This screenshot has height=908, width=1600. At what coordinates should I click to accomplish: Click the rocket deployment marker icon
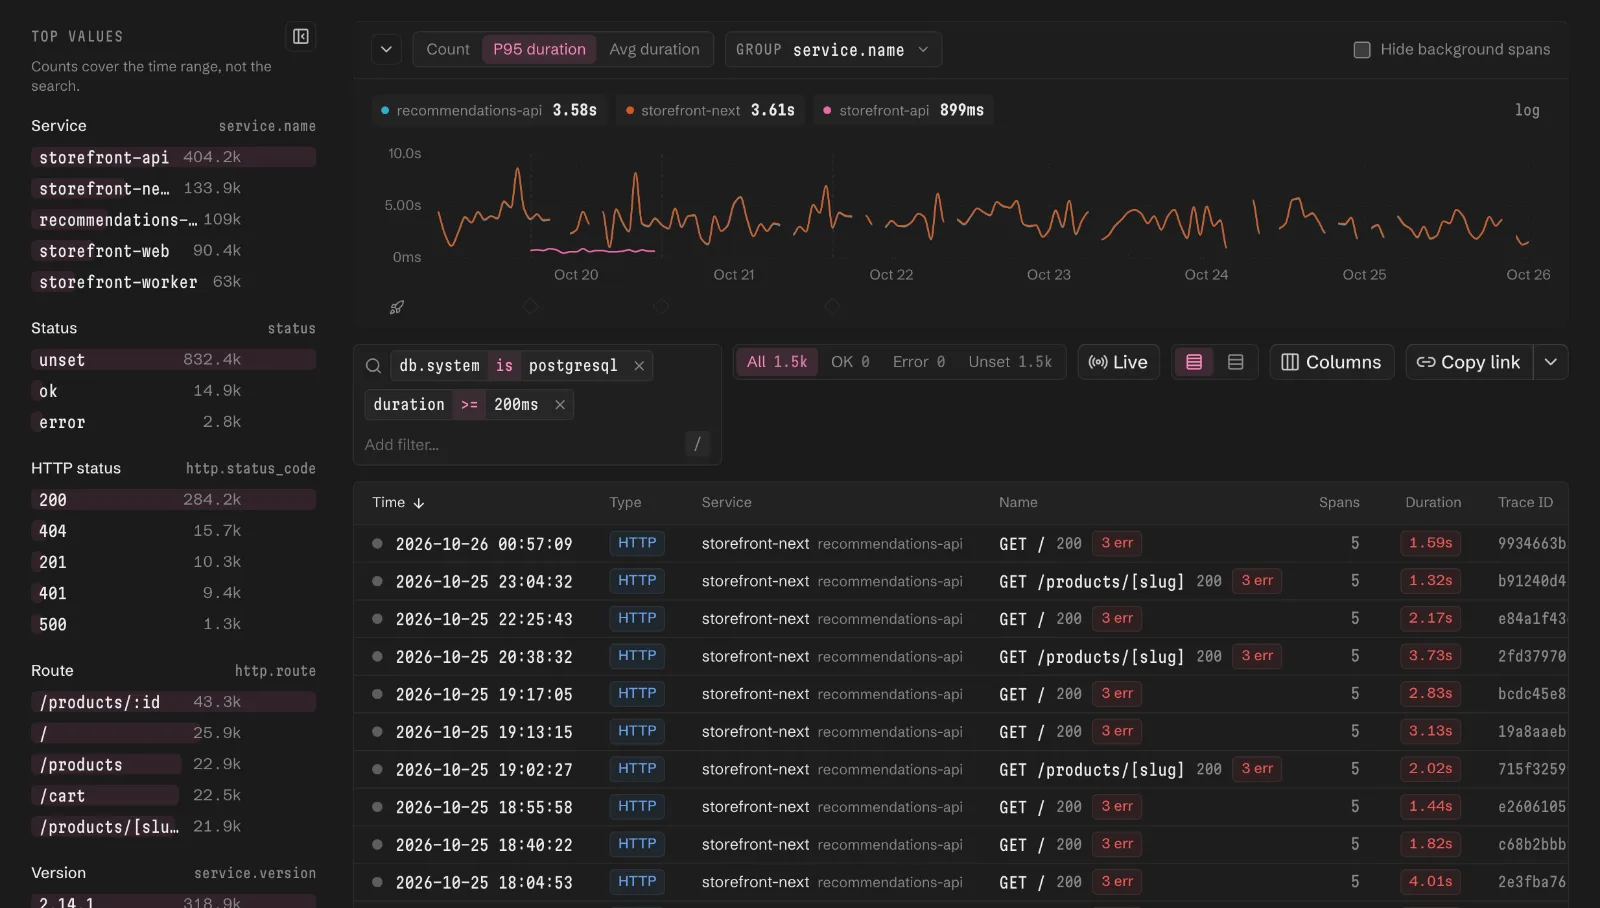(397, 307)
